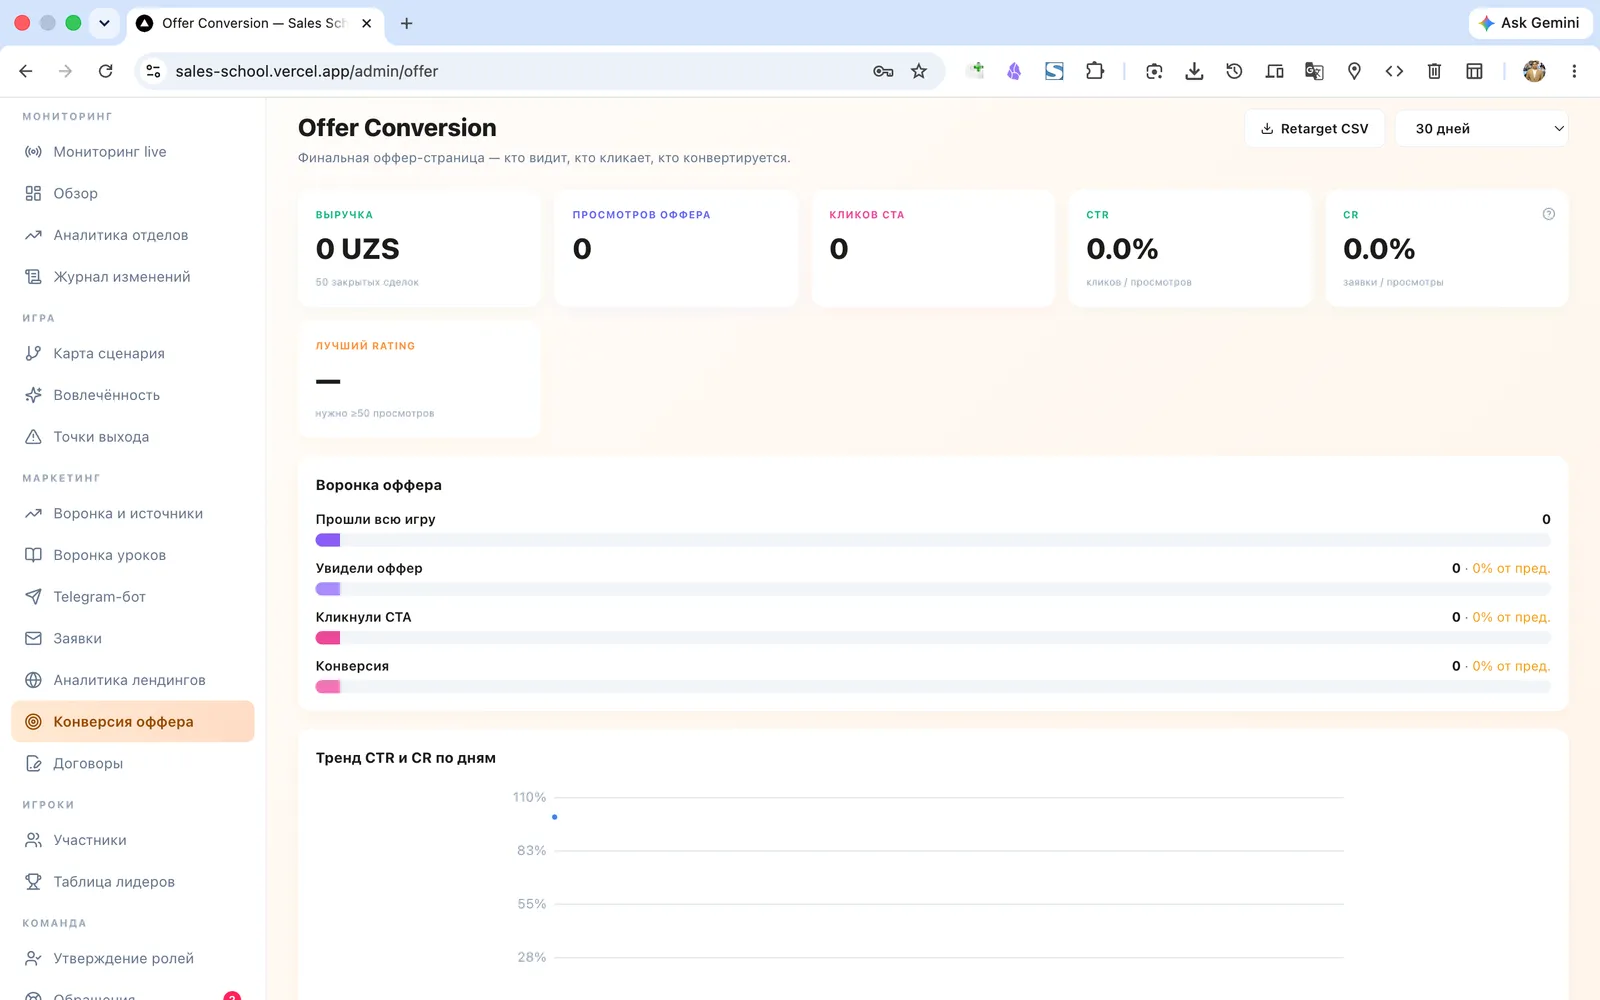Screen dimensions: 1600x1000
Task: Open the tab search dropdown arrow
Action: (104, 23)
